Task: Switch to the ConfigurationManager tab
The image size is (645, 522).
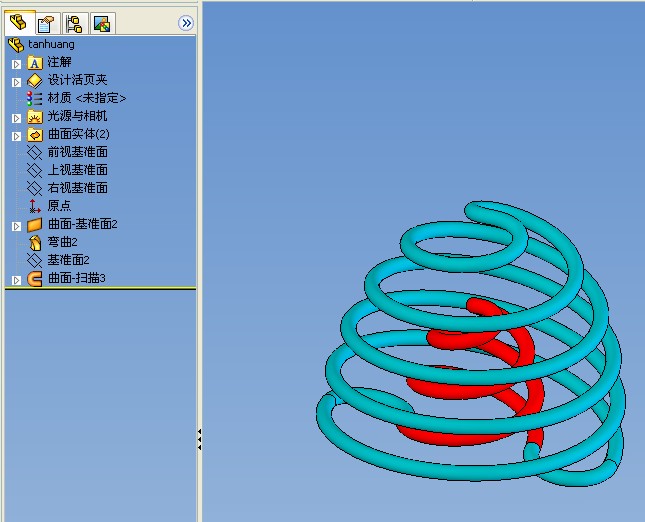Action: (75, 23)
